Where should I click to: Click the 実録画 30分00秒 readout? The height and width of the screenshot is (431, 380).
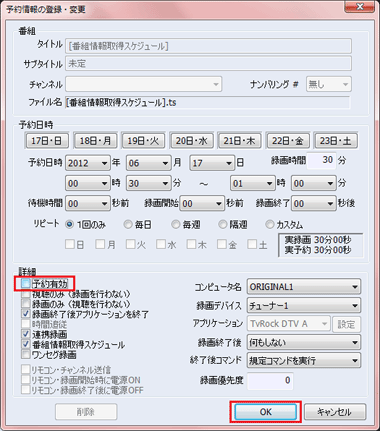click(x=318, y=240)
